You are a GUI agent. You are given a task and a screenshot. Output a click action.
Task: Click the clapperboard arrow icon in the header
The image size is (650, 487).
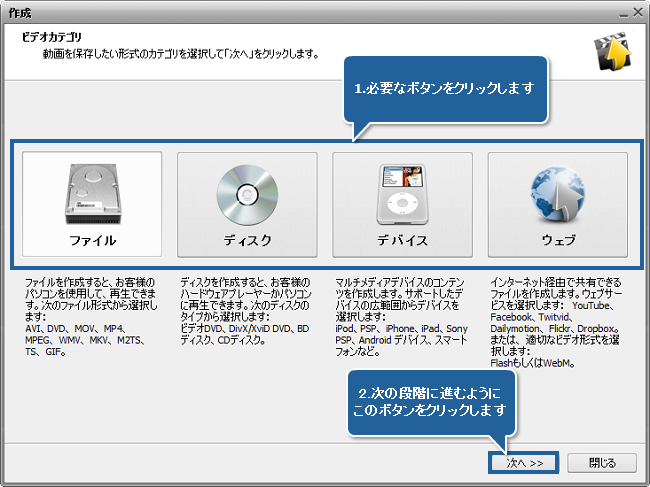[x=612, y=52]
